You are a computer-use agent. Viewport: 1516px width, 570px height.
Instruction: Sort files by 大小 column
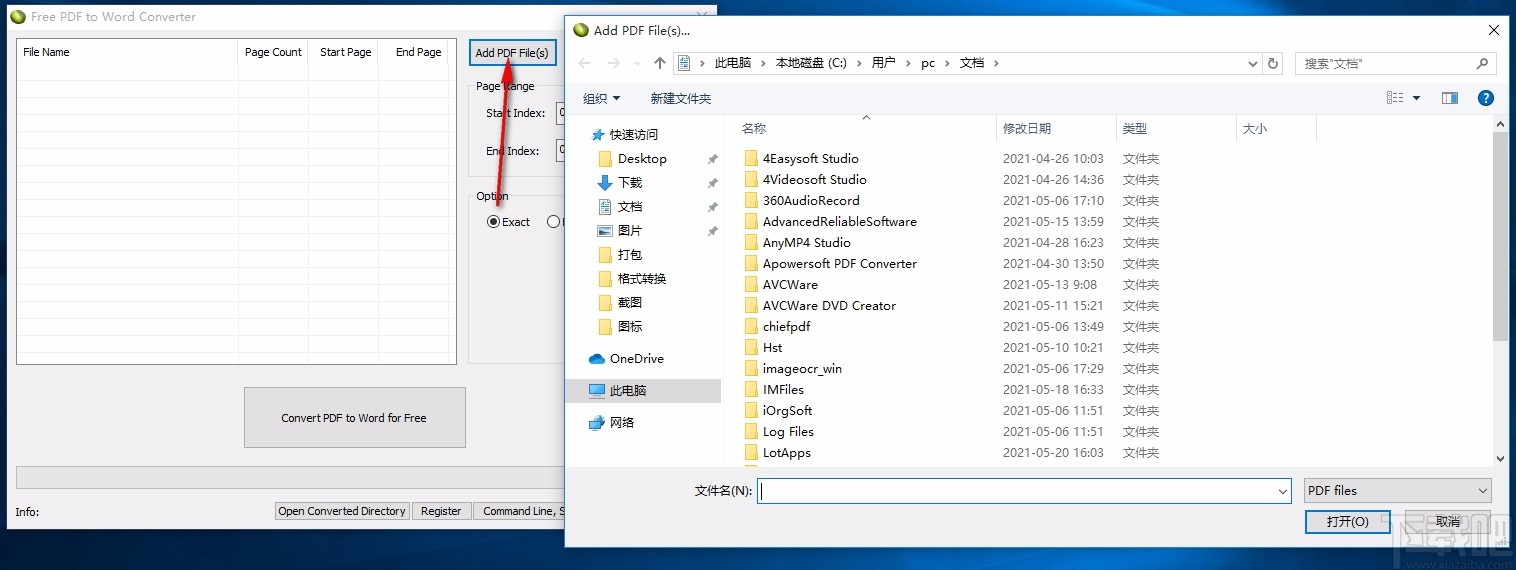click(1255, 128)
